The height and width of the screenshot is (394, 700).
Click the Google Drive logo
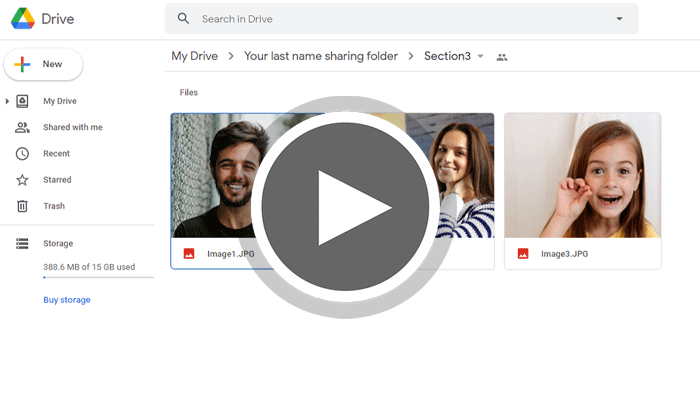coord(23,19)
